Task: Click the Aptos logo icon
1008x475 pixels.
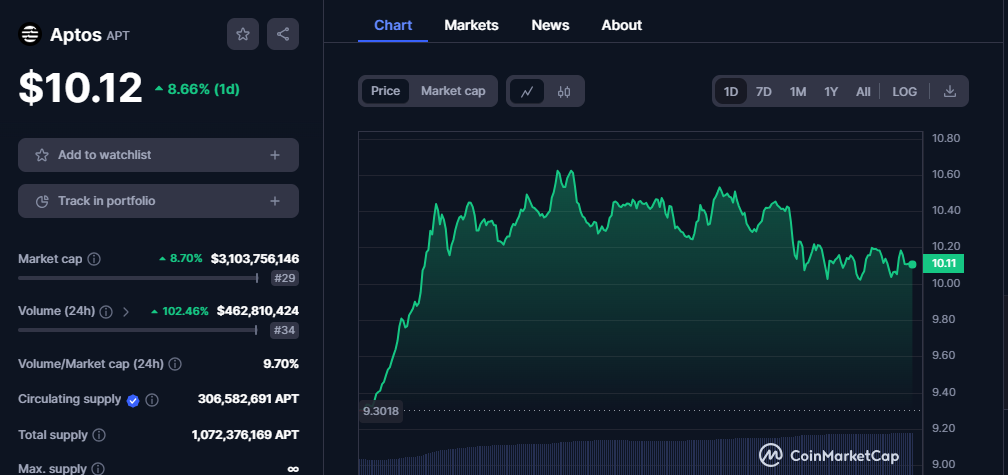Action: [x=30, y=34]
